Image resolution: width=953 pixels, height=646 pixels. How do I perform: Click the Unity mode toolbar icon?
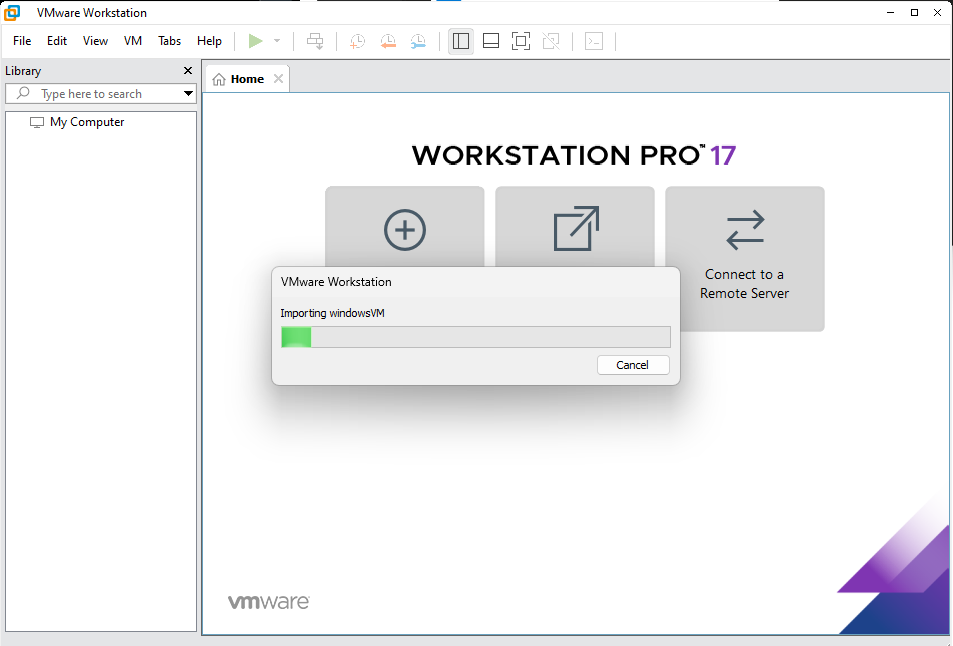click(551, 41)
